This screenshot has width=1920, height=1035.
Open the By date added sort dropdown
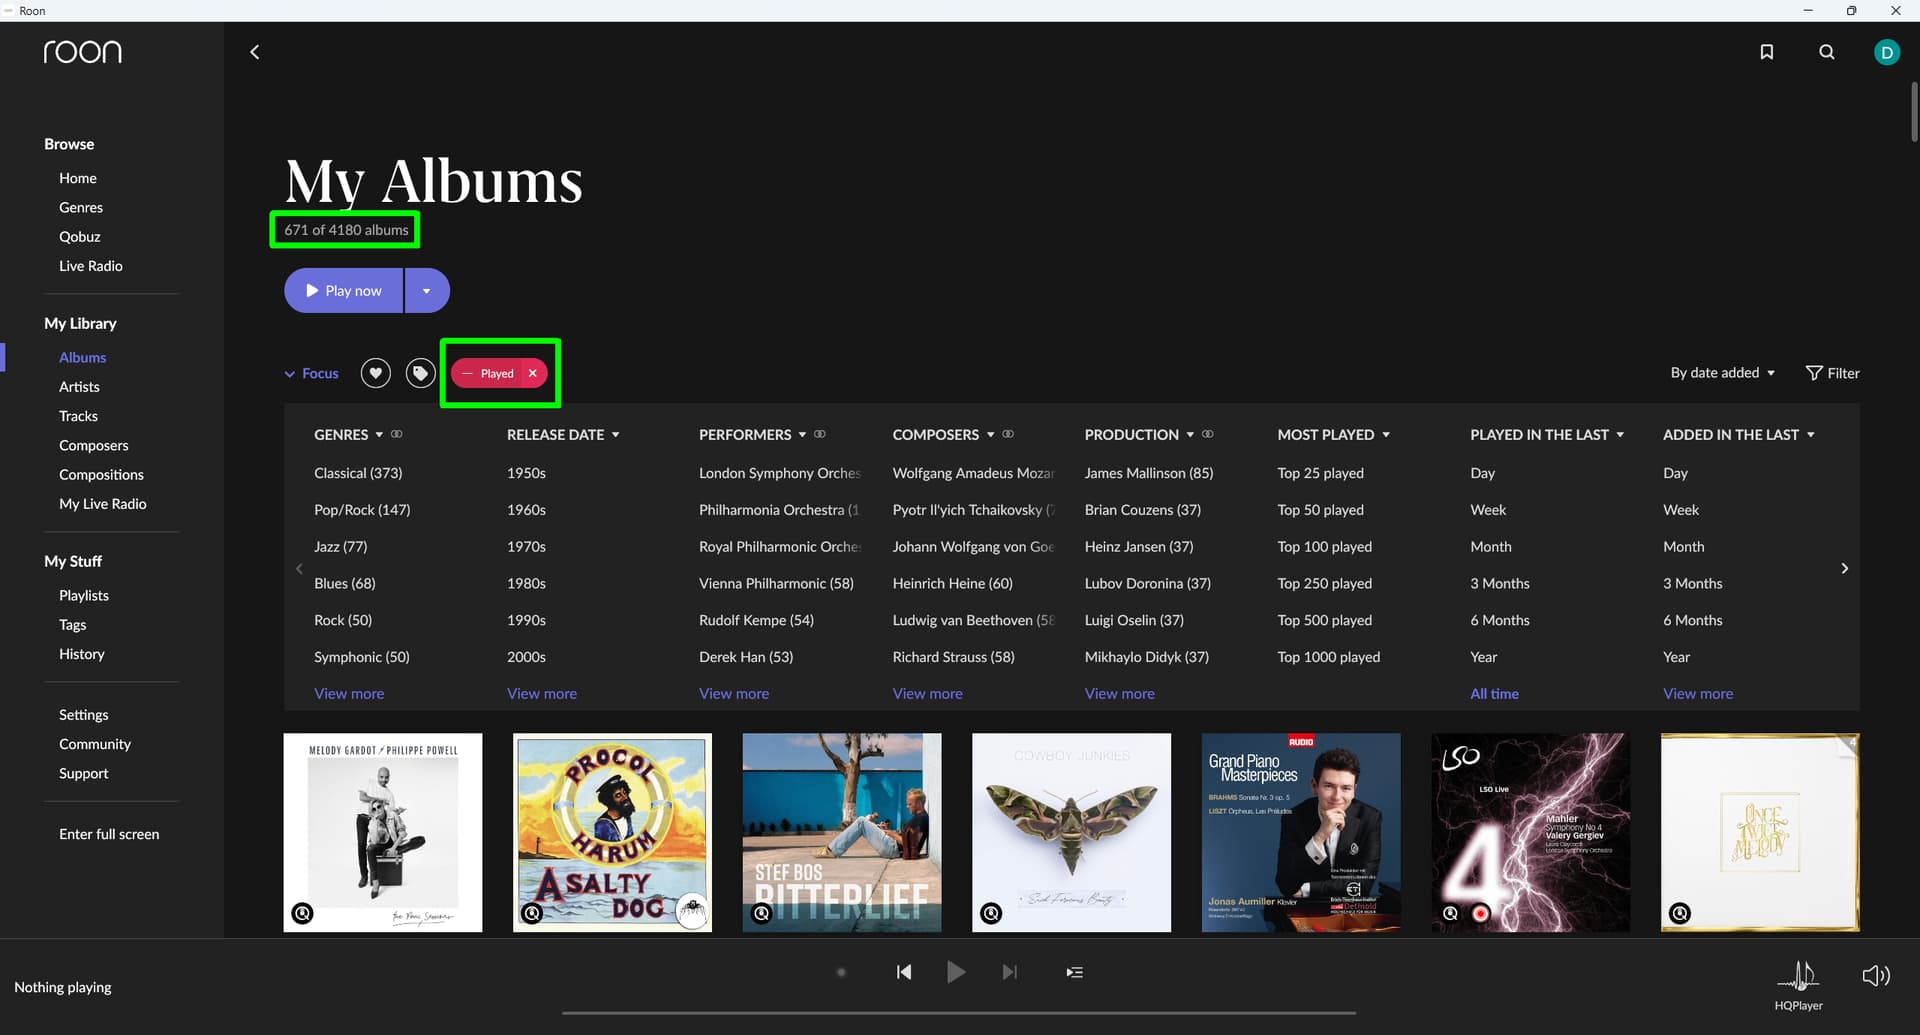pyautogui.click(x=1722, y=373)
